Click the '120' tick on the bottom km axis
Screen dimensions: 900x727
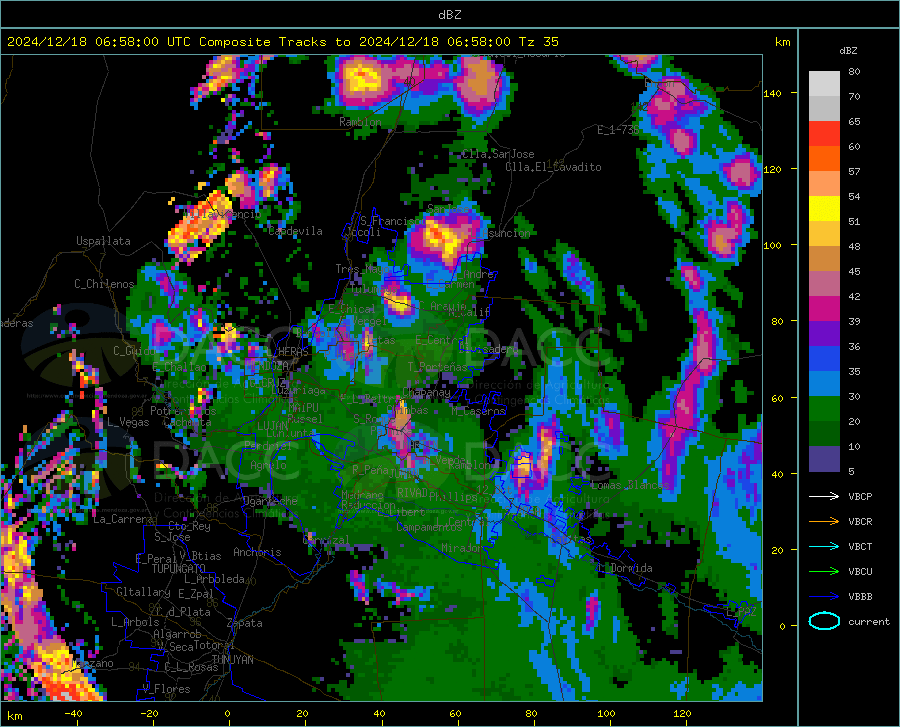(682, 713)
